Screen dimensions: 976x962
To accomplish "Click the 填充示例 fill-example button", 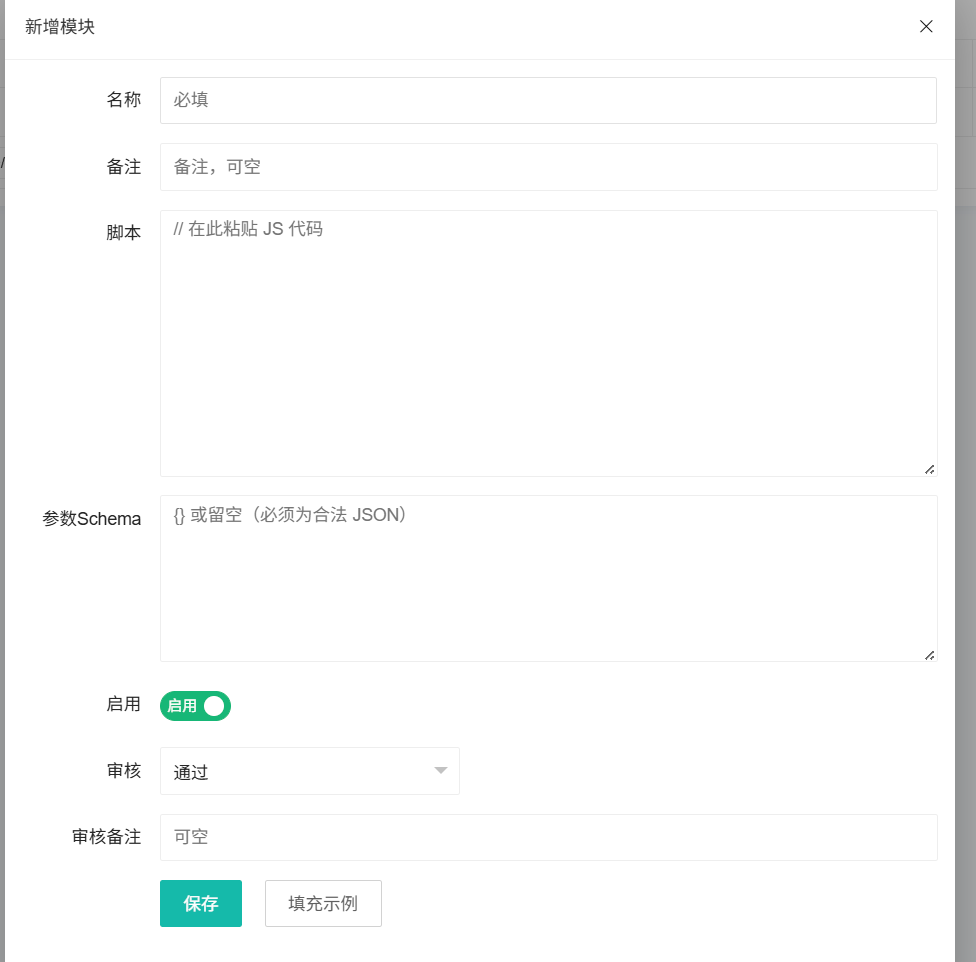I will pyautogui.click(x=323, y=903).
